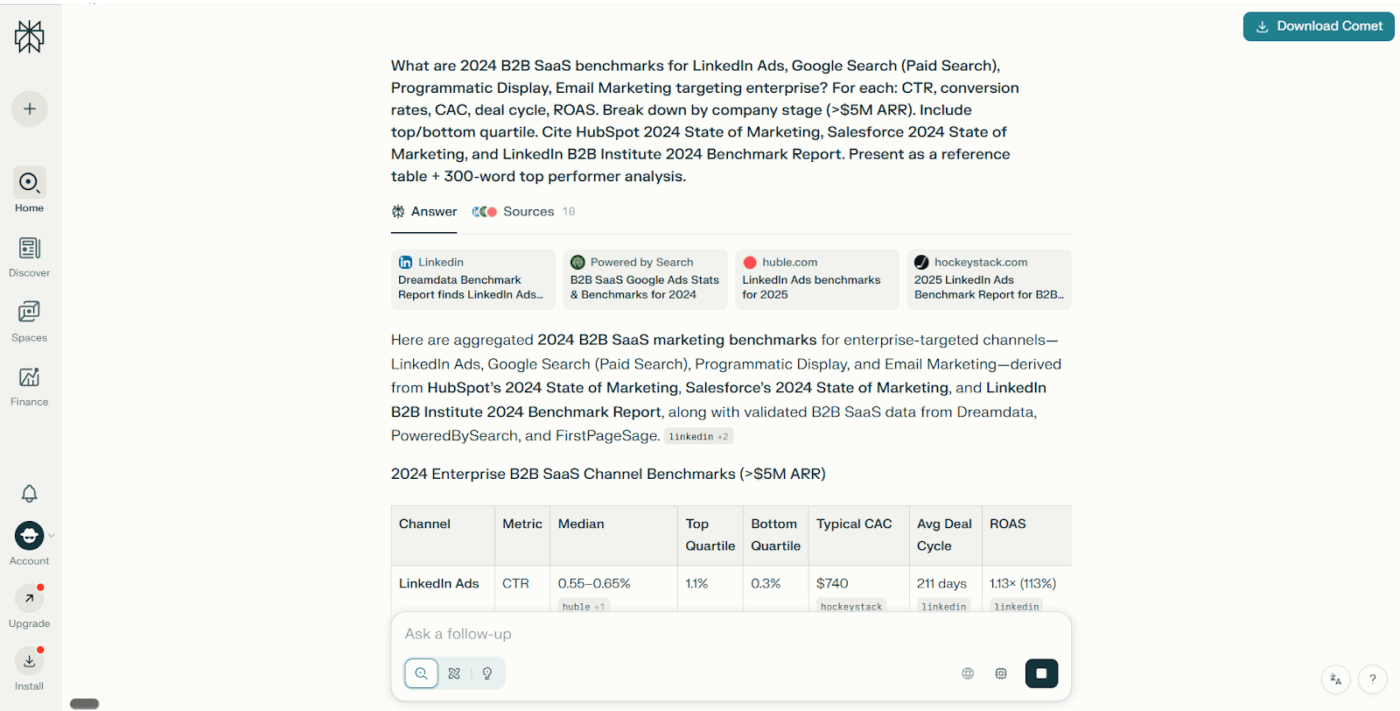Select the lightbulb reasoning mode icon
Image resolution: width=1400 pixels, height=711 pixels.
tap(487, 673)
